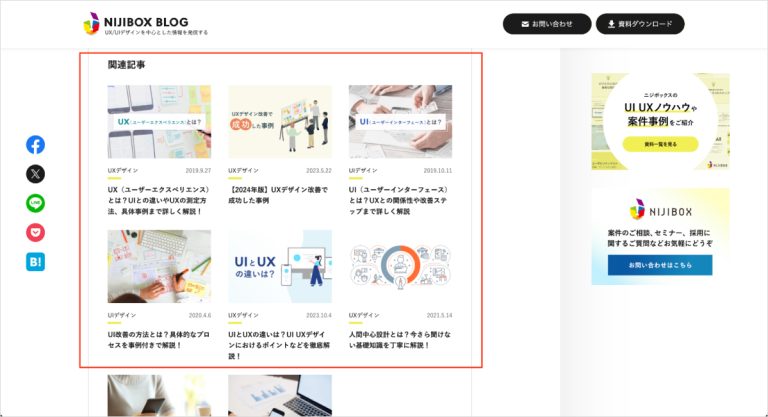
Task: Open the UI（ユーザーインターフェース）とは thumbnail
Action: tap(400, 122)
